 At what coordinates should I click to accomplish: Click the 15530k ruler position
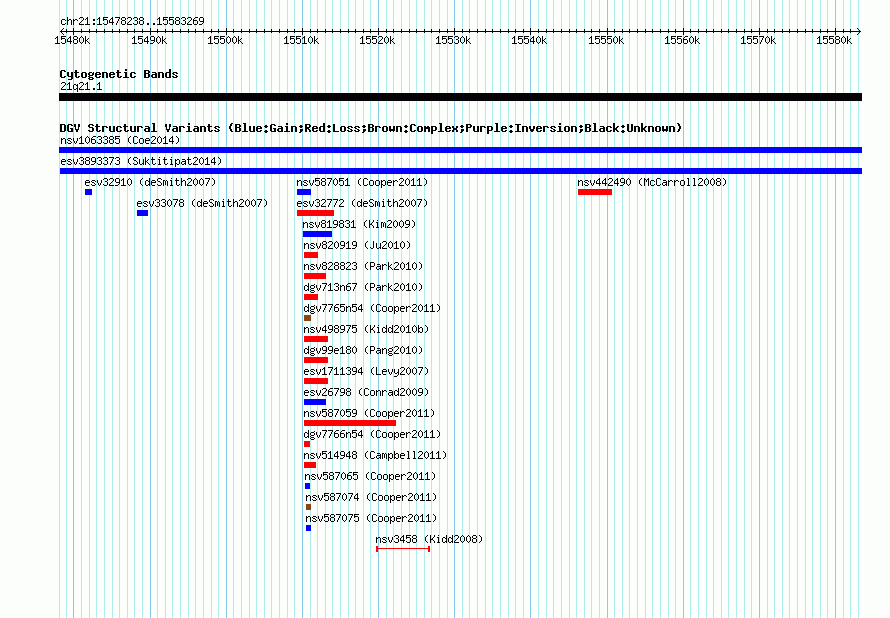pyautogui.click(x=453, y=40)
